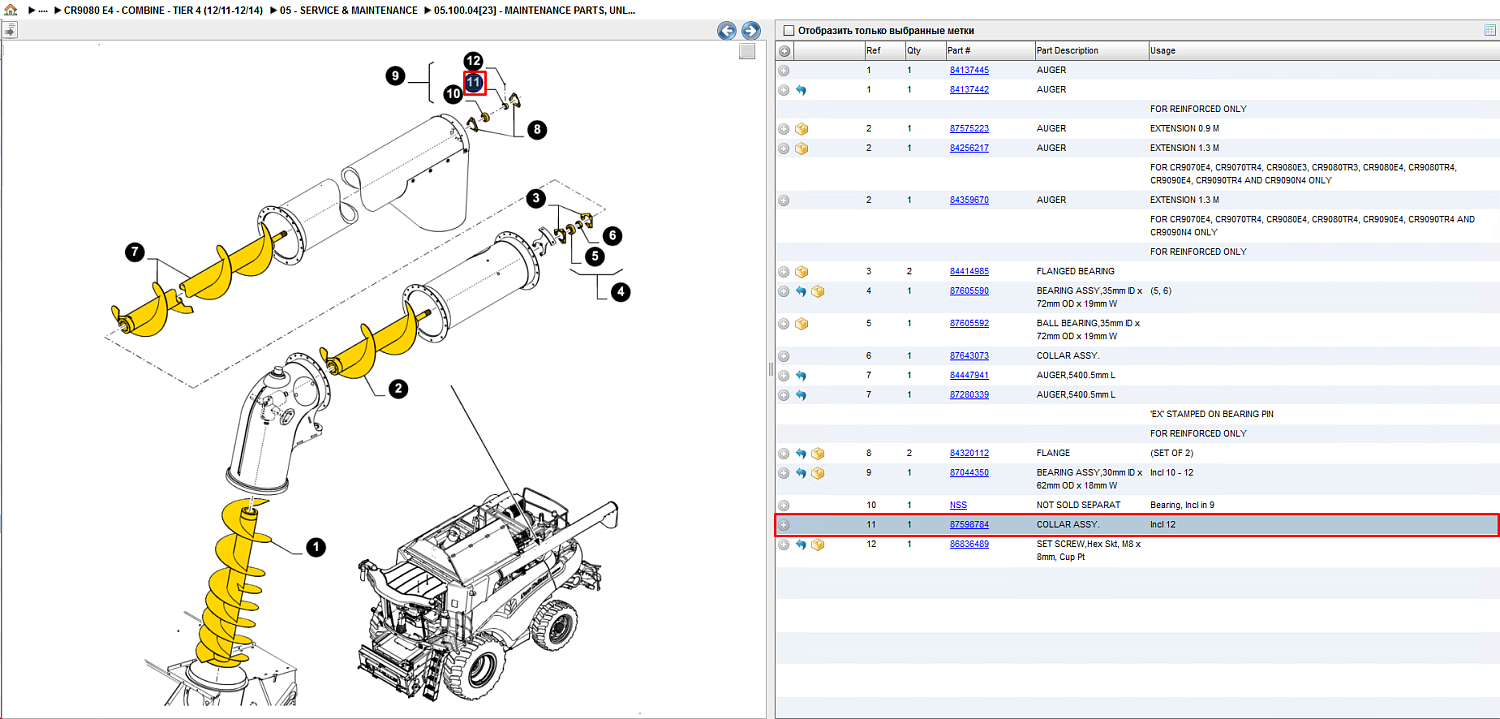This screenshot has height=719, width=1500.
Task: Click blue arrow icon for part 84447941
Action: click(x=801, y=375)
